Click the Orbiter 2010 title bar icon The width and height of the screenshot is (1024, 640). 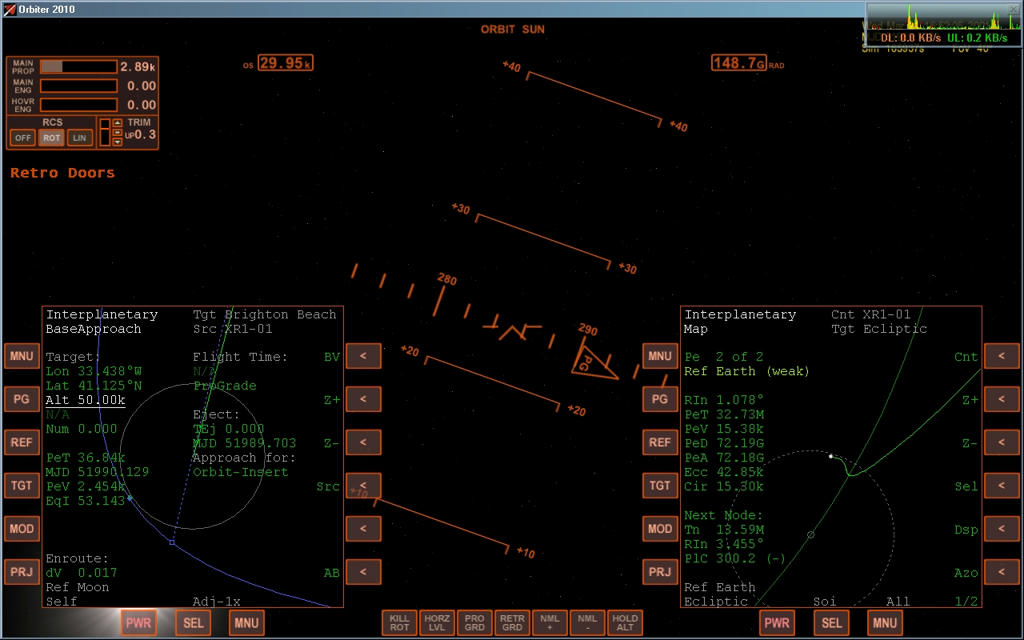[9, 9]
